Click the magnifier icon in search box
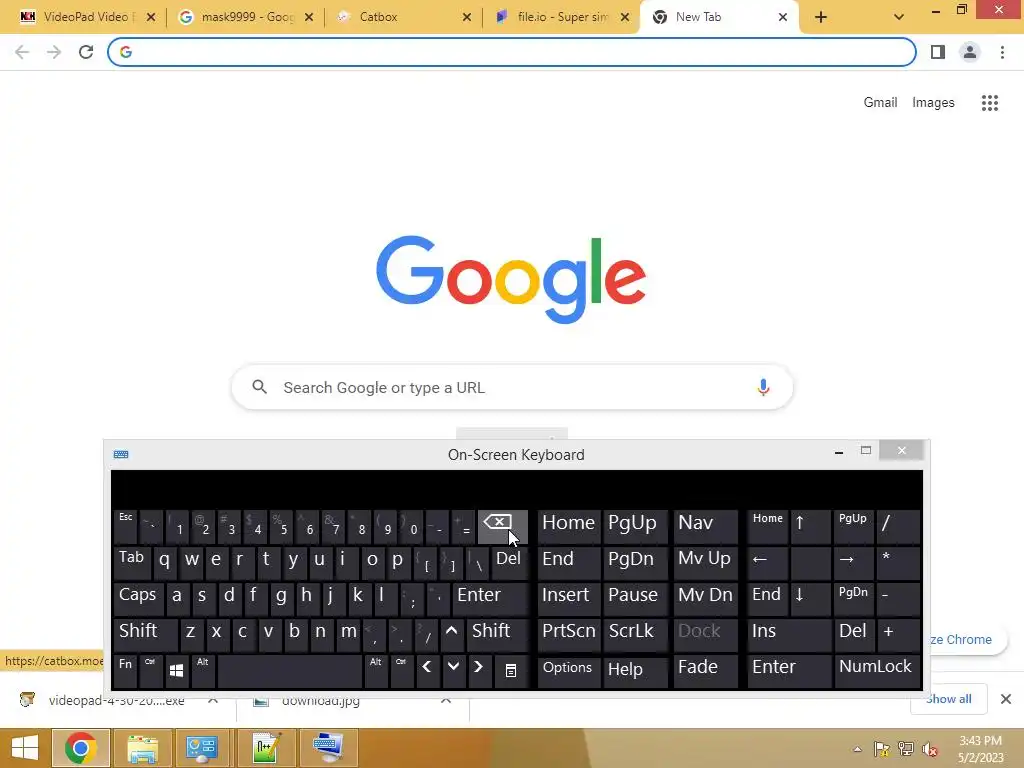 [260, 387]
